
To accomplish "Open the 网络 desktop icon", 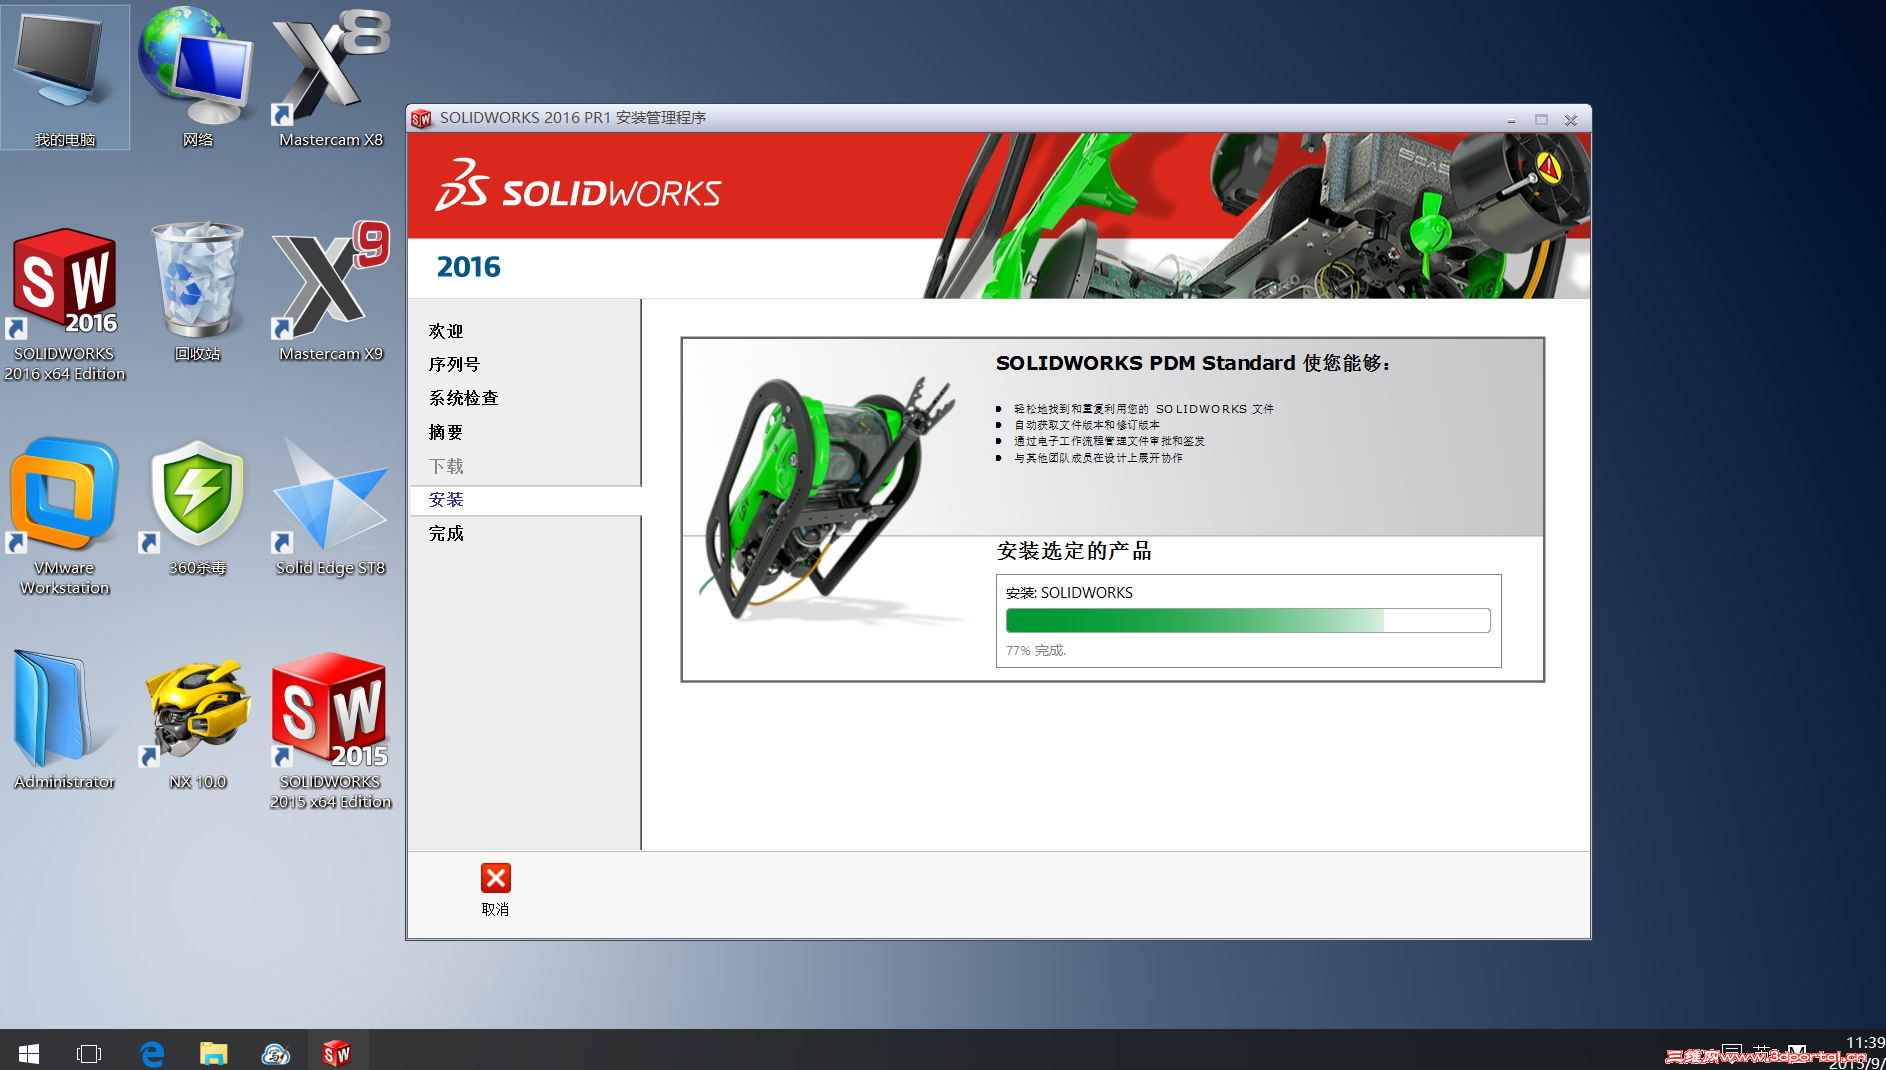I will point(197,77).
